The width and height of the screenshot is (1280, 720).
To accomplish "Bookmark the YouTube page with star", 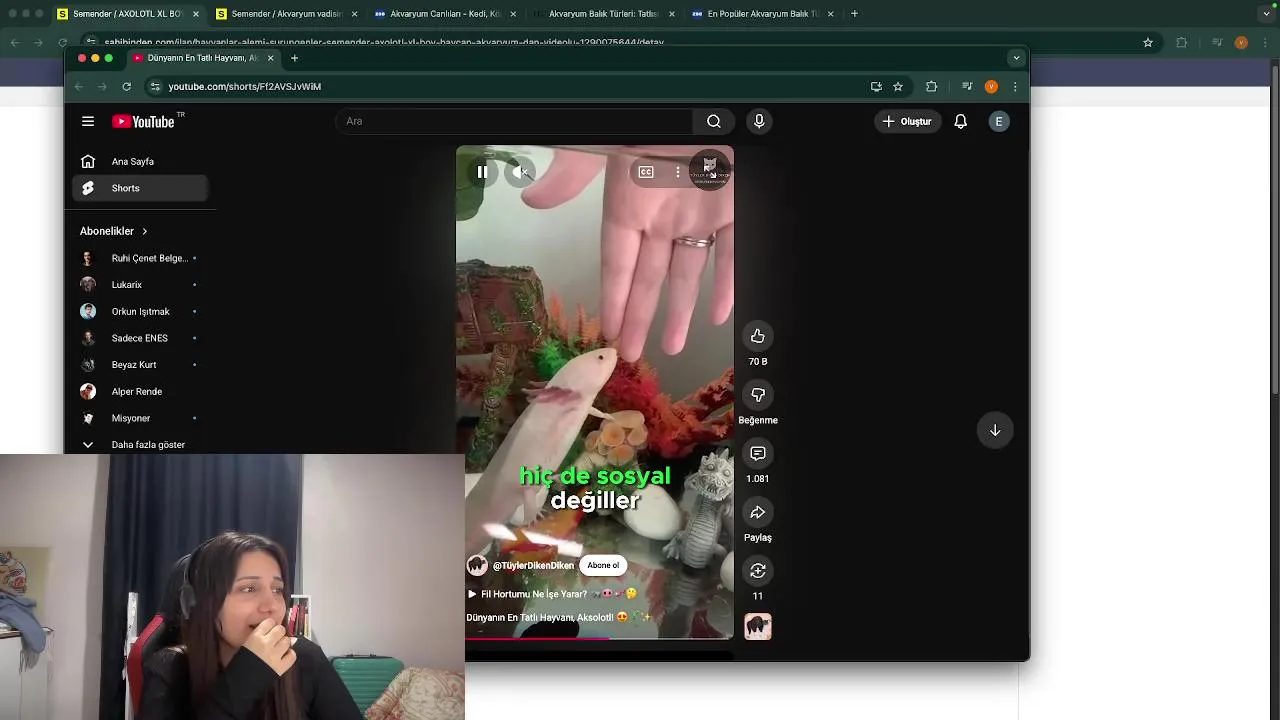I will pos(898,87).
